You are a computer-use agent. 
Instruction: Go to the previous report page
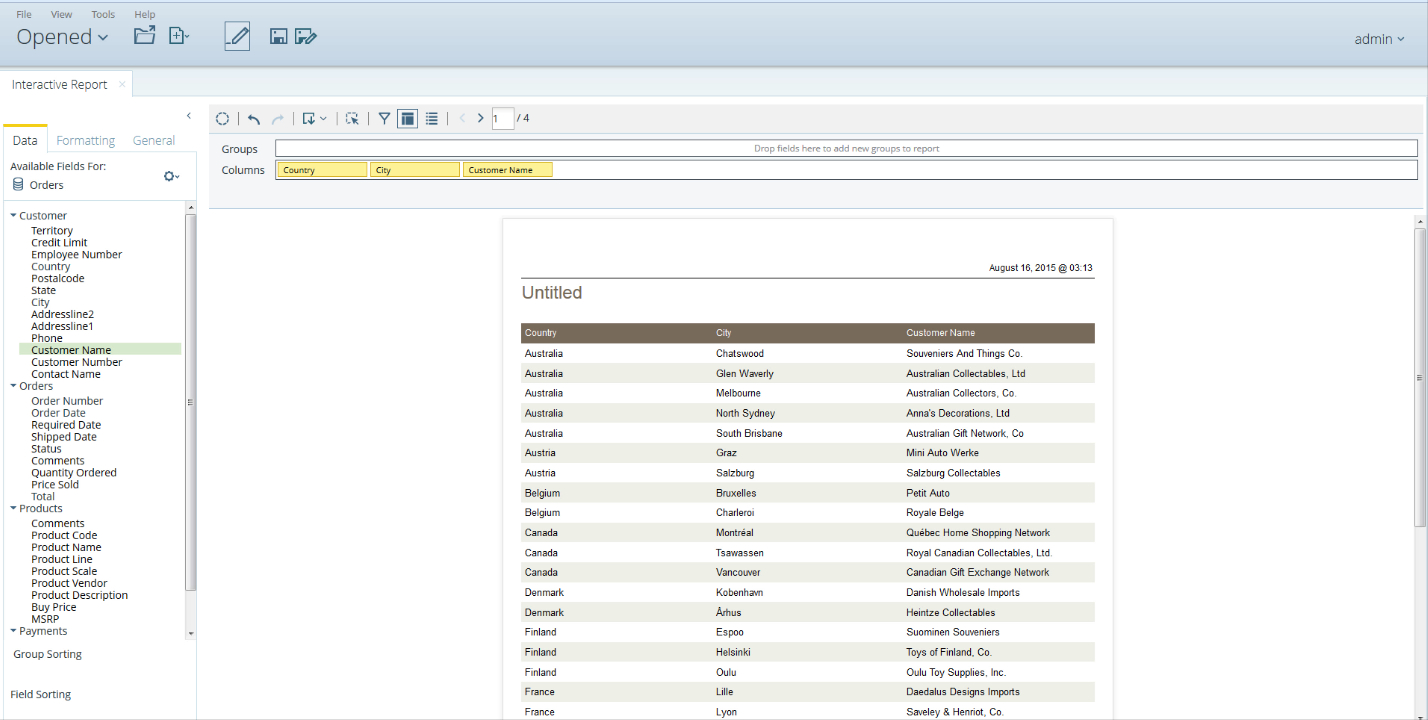(x=462, y=119)
